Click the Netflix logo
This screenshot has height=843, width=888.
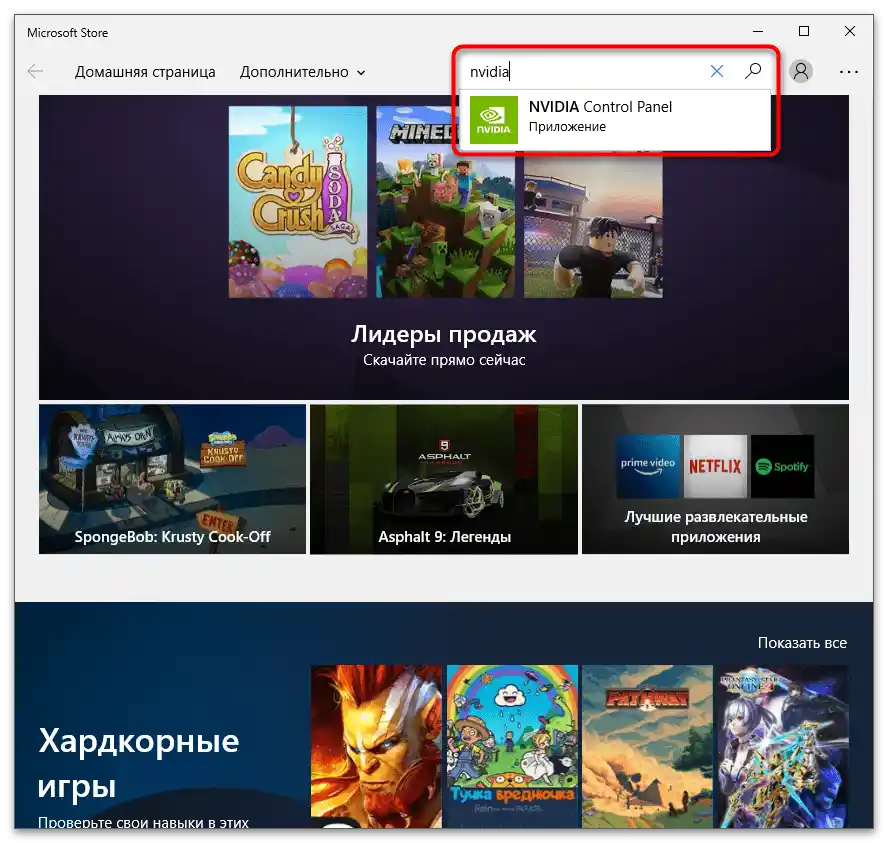pyautogui.click(x=715, y=467)
